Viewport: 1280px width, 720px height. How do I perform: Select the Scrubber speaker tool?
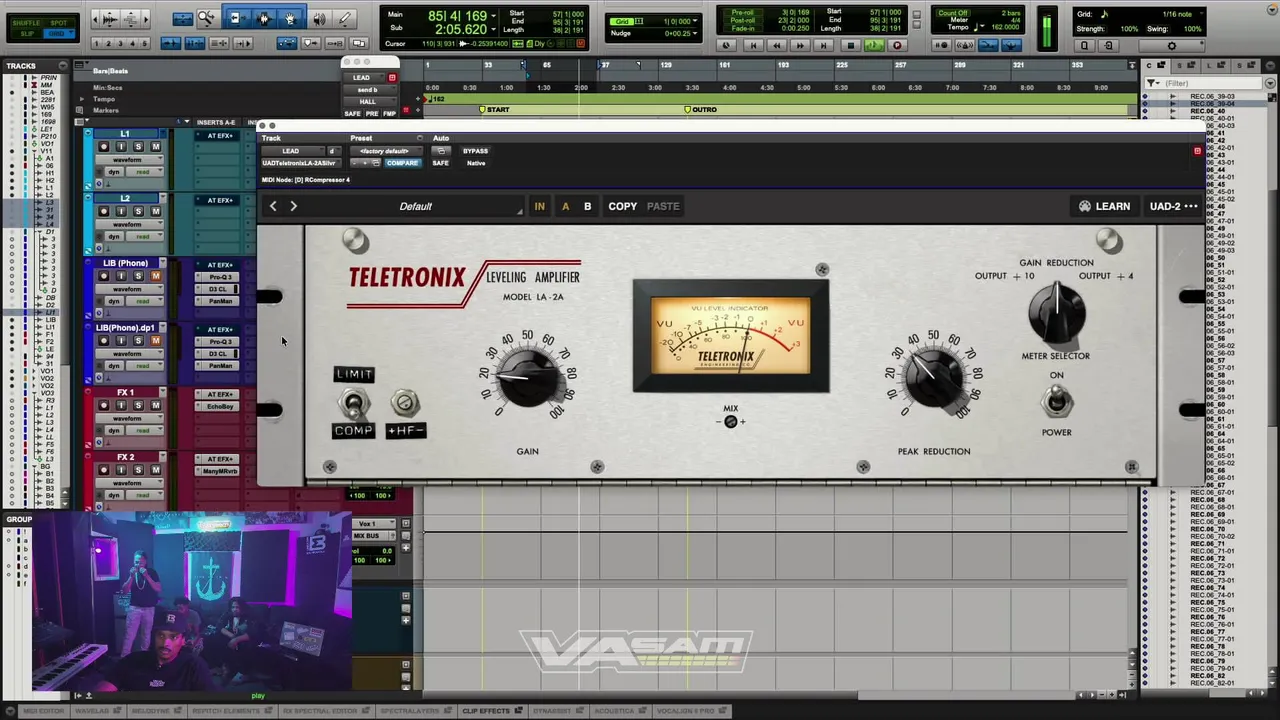click(x=319, y=19)
